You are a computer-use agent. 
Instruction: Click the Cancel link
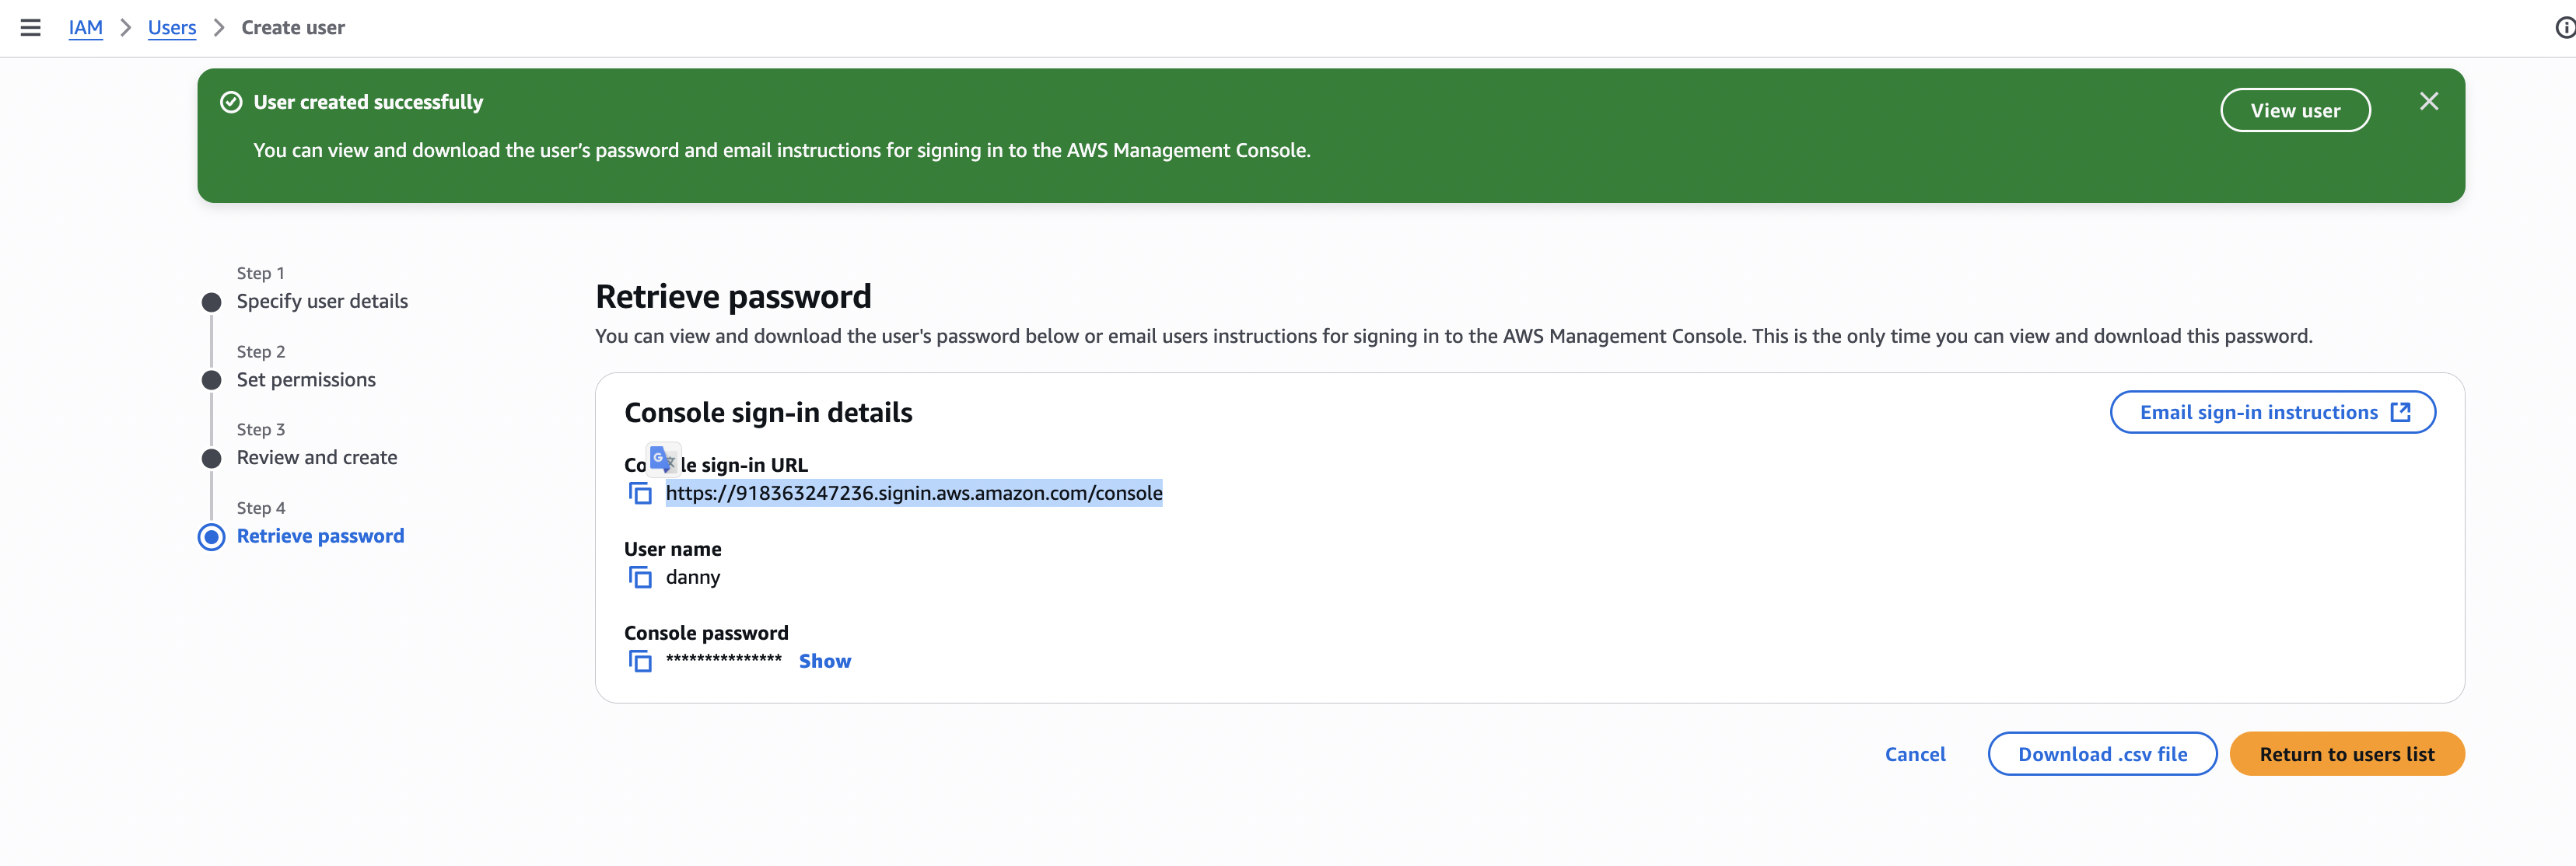point(1914,754)
